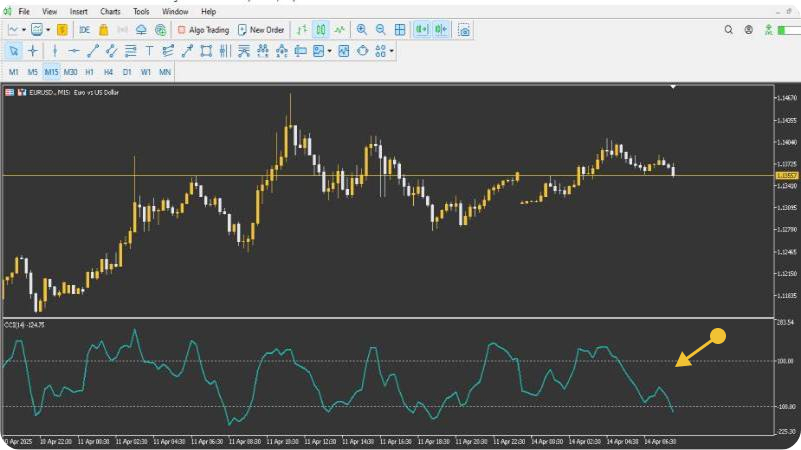
Task: Switch to the H4 timeframe
Action: (108, 72)
